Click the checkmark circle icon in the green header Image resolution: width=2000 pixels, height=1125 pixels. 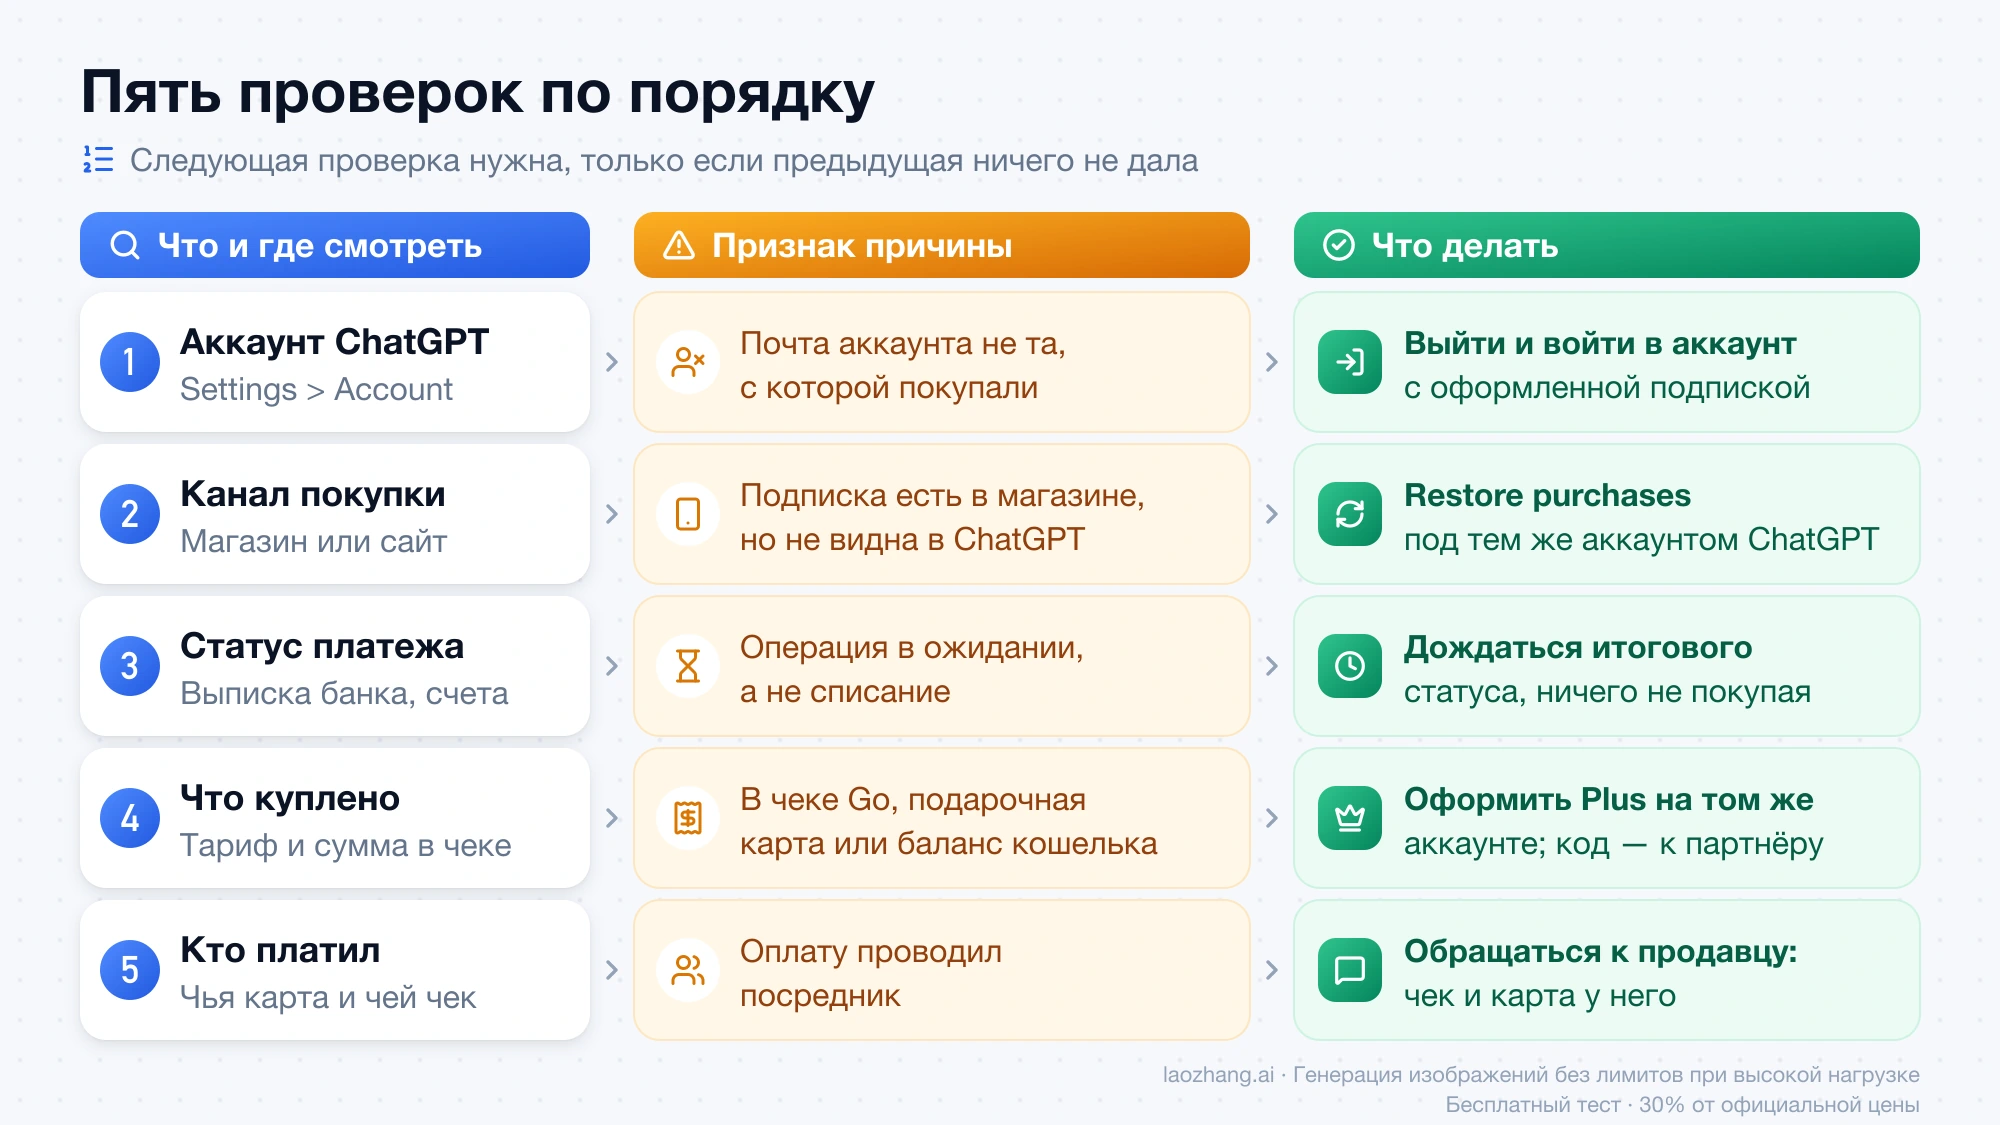(x=1338, y=245)
